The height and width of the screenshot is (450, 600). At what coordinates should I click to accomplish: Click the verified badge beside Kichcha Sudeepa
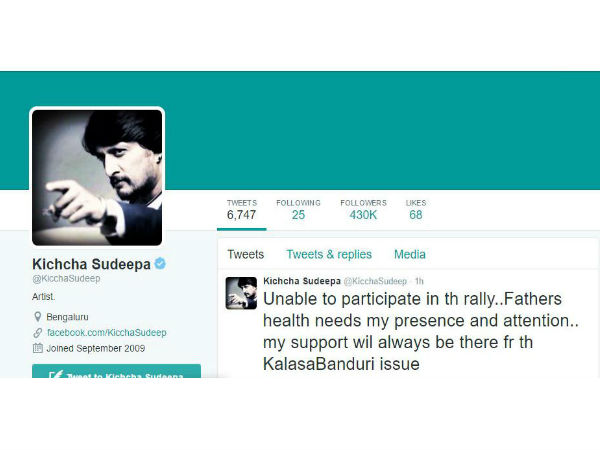coord(160,264)
